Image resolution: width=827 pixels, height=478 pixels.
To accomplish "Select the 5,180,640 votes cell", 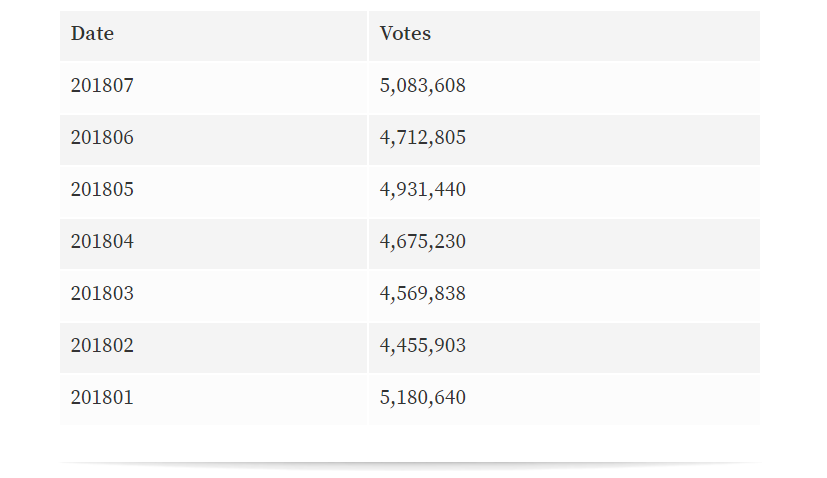I will point(423,398).
